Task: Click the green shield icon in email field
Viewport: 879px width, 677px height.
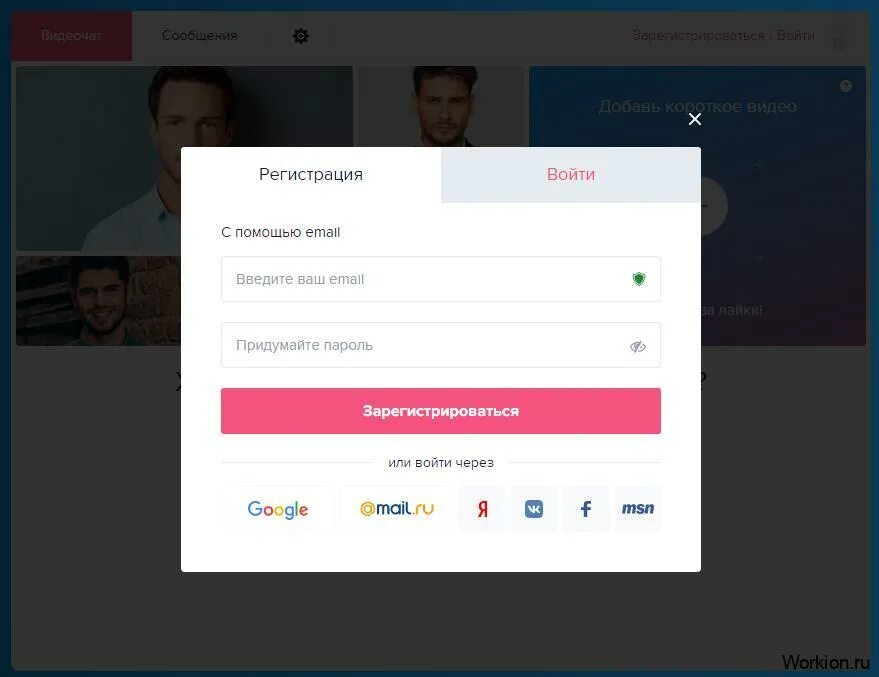Action: click(x=639, y=279)
